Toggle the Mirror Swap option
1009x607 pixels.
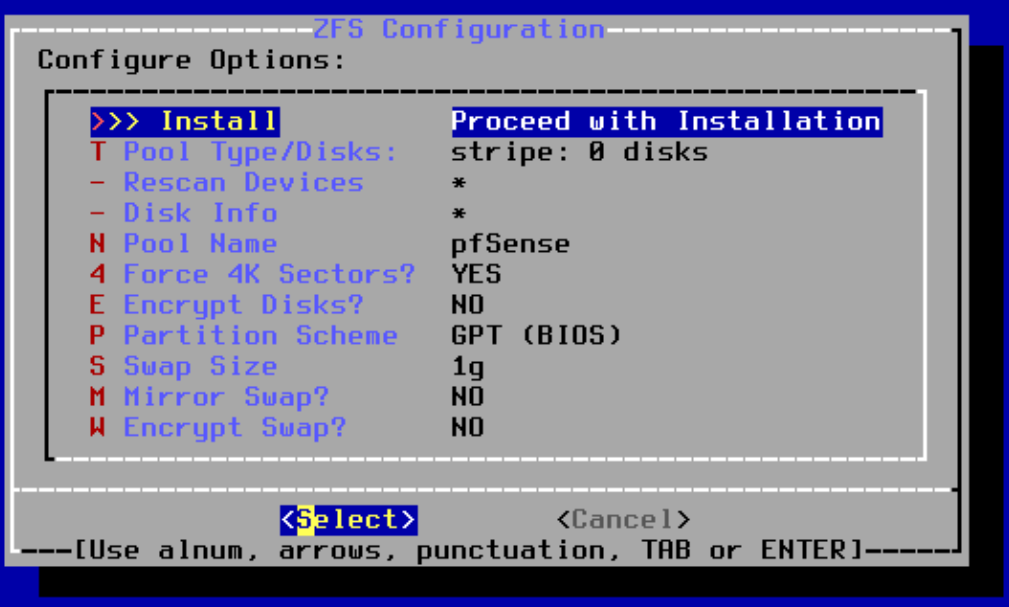coord(226,397)
